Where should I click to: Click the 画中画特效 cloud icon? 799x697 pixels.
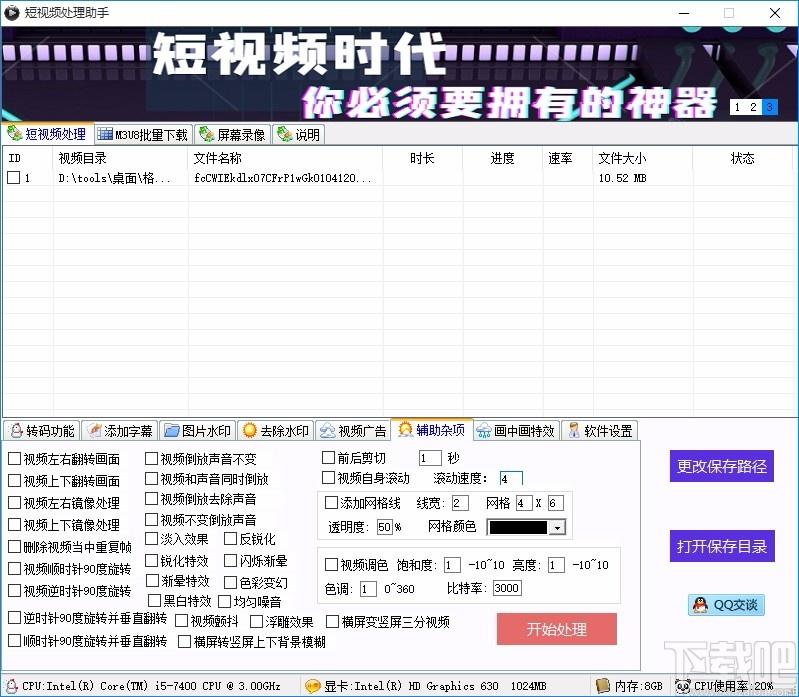(484, 431)
